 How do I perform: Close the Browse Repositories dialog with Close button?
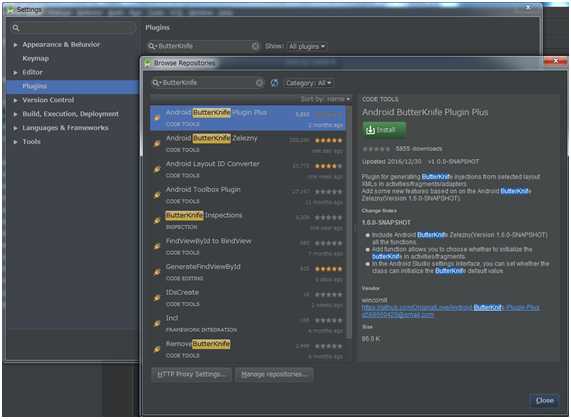click(544, 400)
